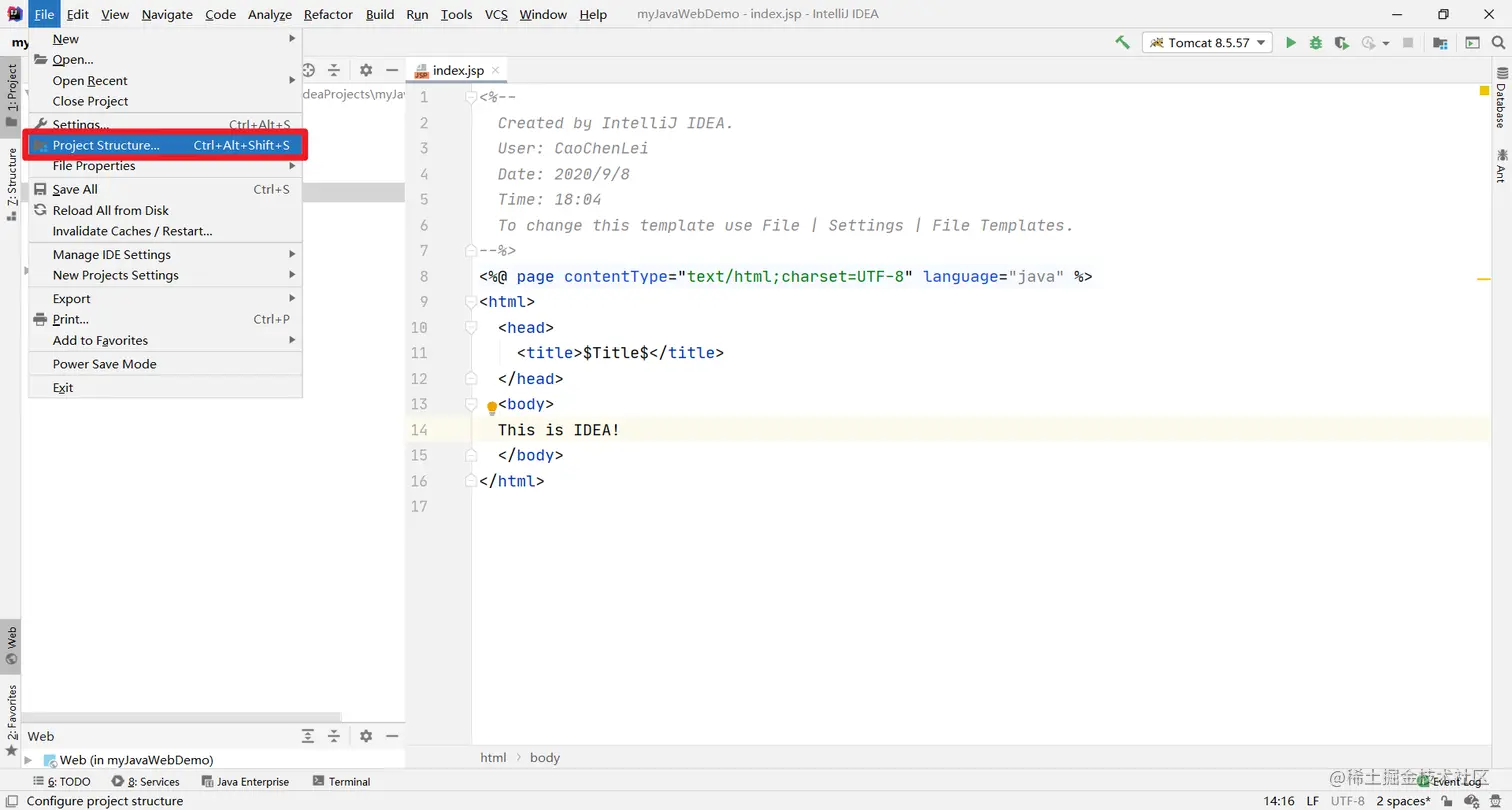This screenshot has height=810, width=1512.
Task: Collapse all in the Web panel
Action: click(x=334, y=736)
